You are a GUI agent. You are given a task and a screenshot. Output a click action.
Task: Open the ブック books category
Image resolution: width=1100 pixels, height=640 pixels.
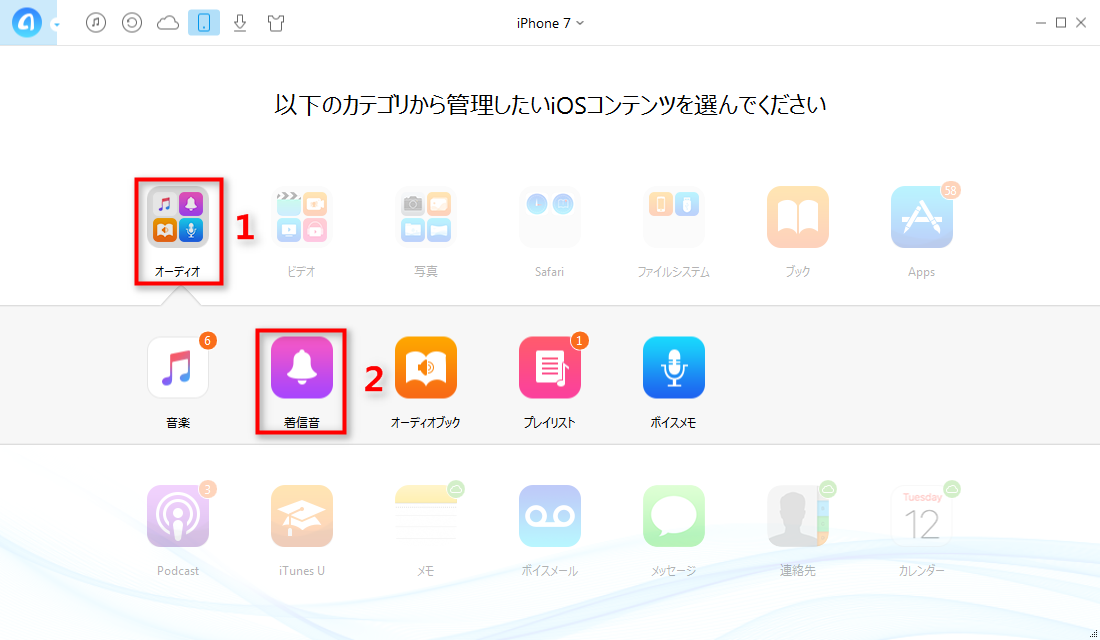[798, 217]
